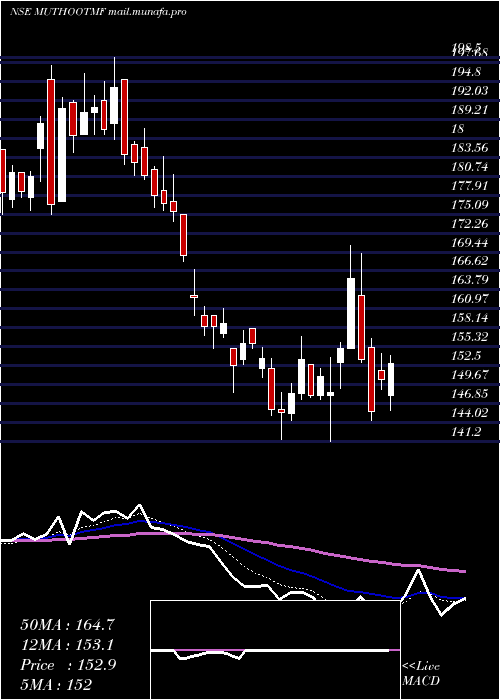This screenshot has height=700, width=500.
Task: Click the 192.03 price axis label
Action: 470,91
